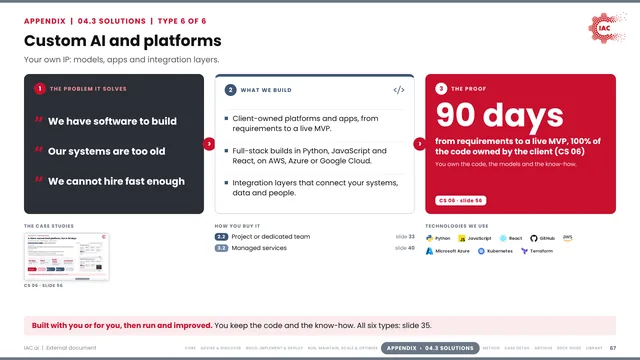The height and width of the screenshot is (360, 640).
Task: Click the 2.2 badge for Project or dedicated team
Action: tap(221, 237)
